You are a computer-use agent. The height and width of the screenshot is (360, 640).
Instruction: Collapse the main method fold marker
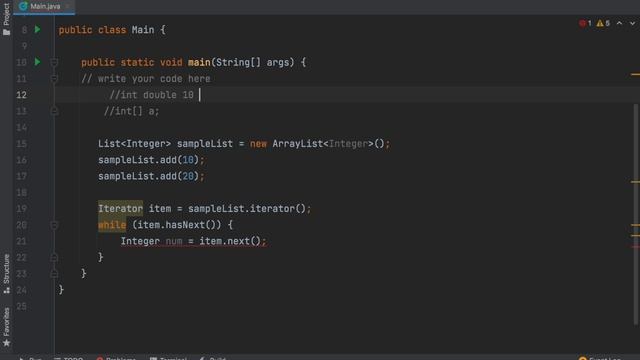pos(54,62)
